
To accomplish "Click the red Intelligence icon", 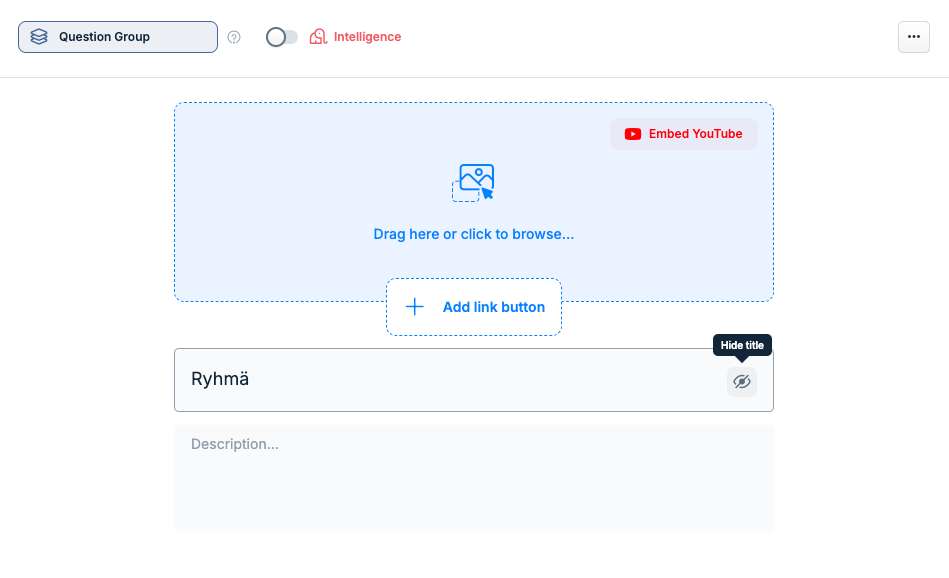I will 318,37.
